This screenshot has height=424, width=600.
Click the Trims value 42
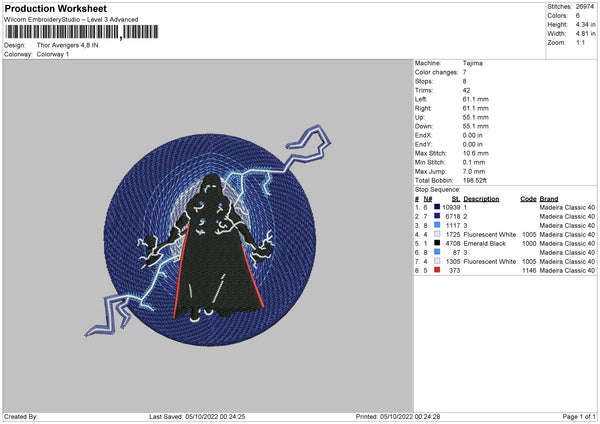click(466, 90)
